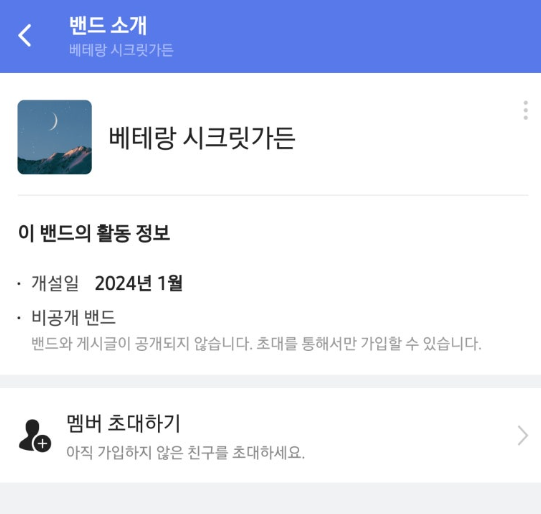Screen dimensions: 541x514
Task: Click the private band description text
Action: click(x=256, y=344)
